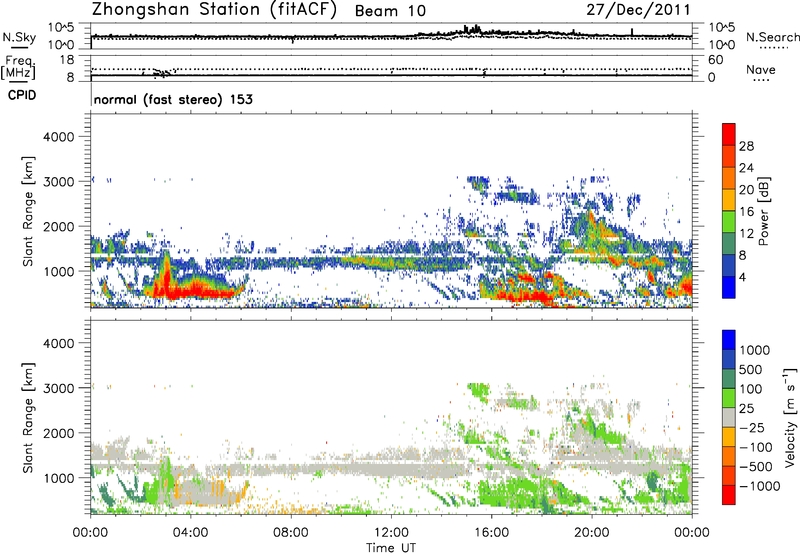Click the 'N.Sky' legend label
The width and height of the screenshot is (800, 554).
click(19, 37)
